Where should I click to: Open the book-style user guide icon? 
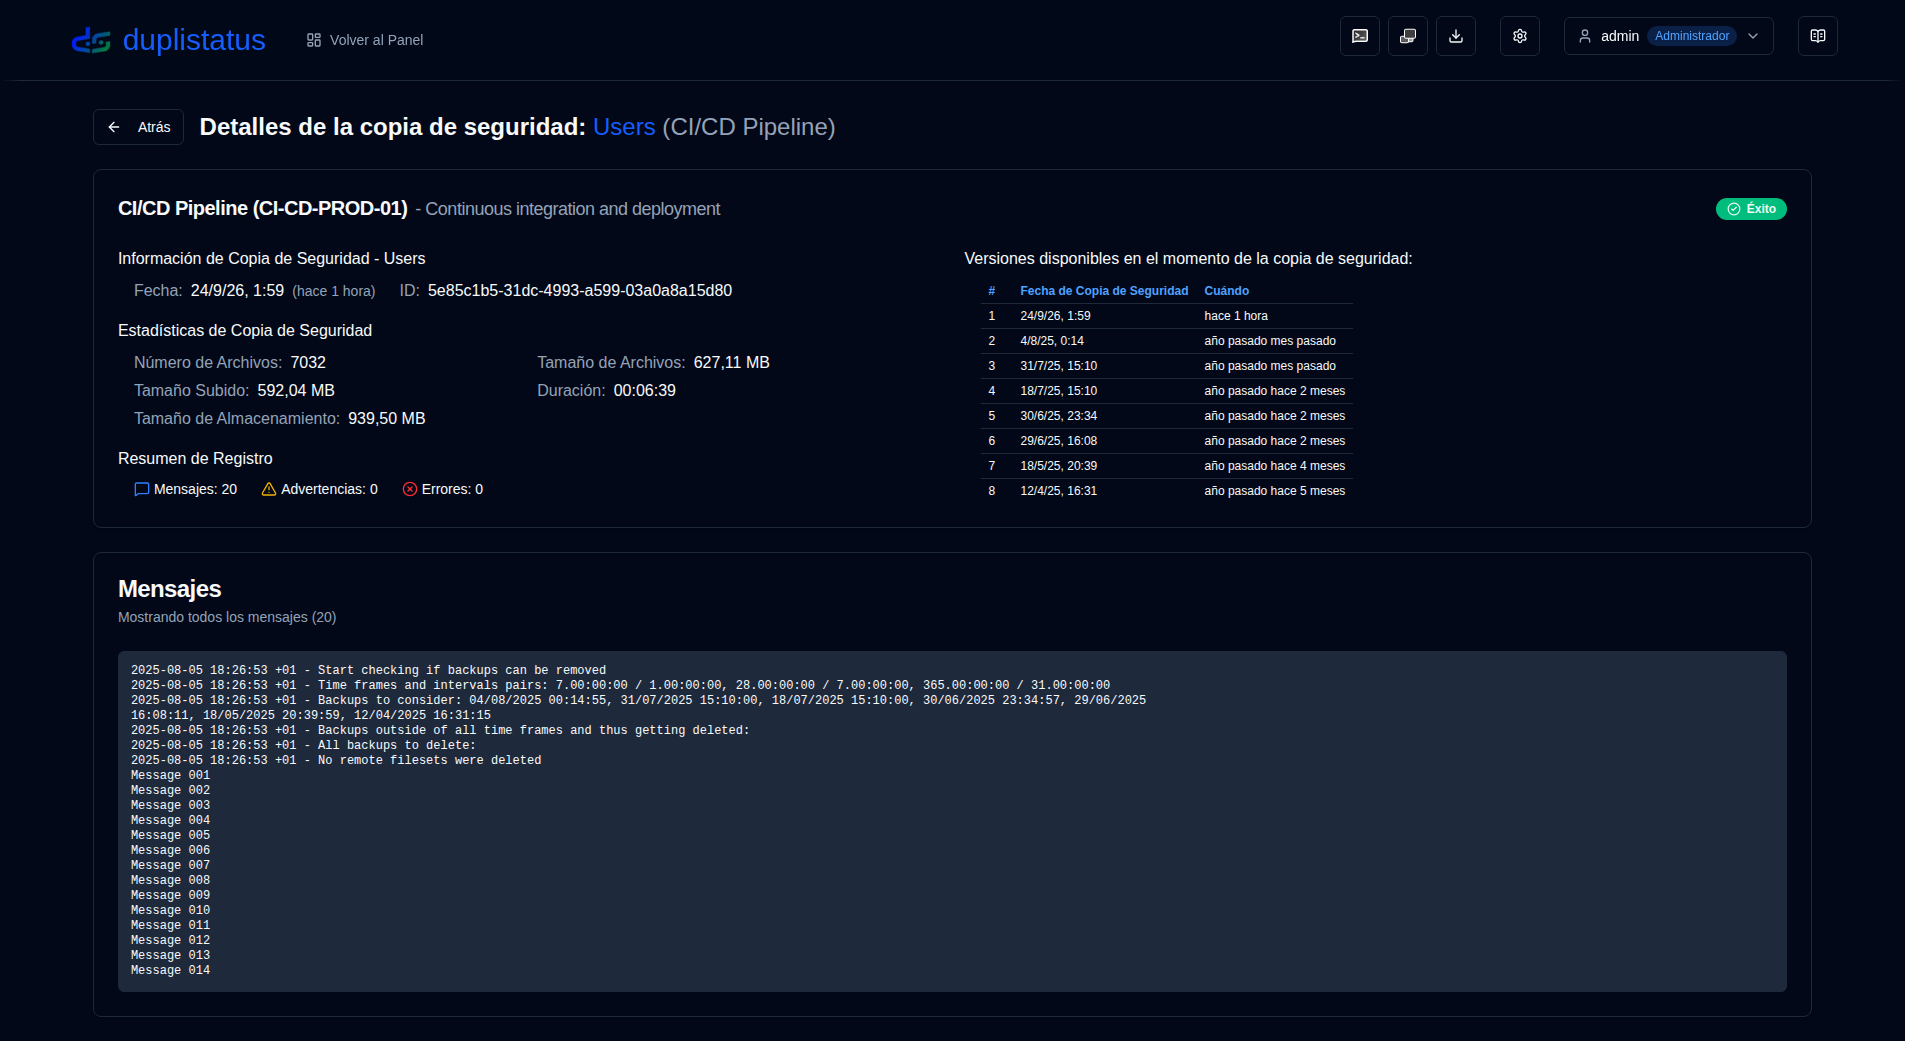tap(1818, 36)
